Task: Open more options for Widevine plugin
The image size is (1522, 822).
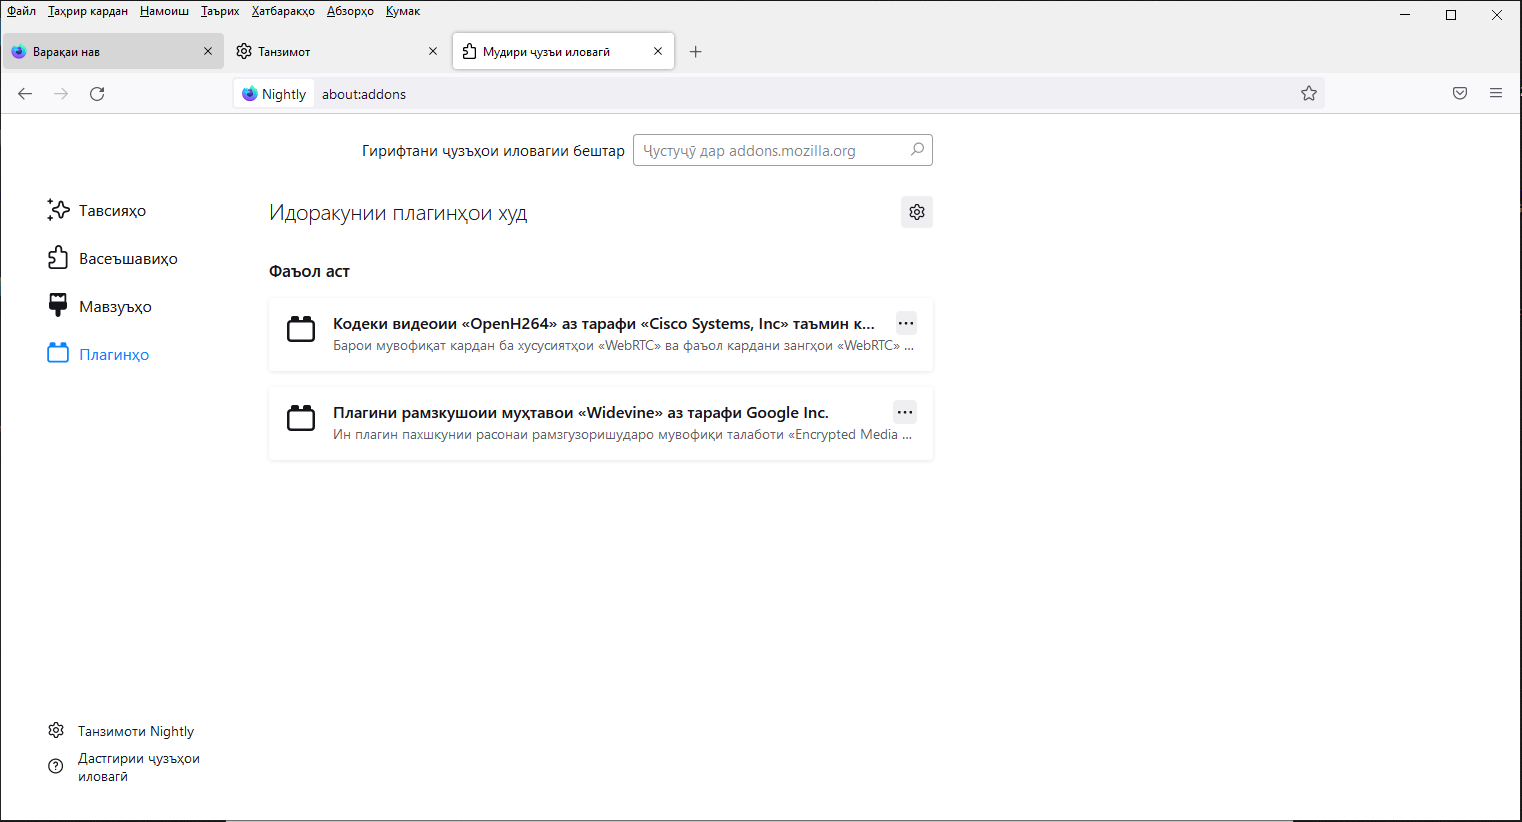Action: (905, 412)
